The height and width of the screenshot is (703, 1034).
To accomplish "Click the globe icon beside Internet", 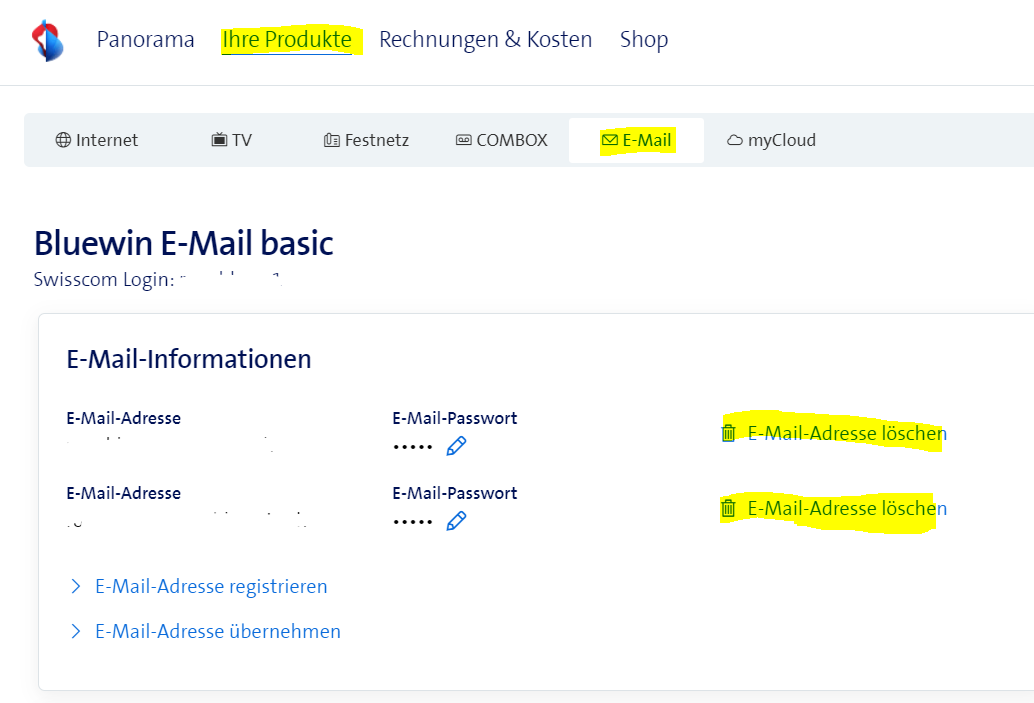I will (63, 140).
